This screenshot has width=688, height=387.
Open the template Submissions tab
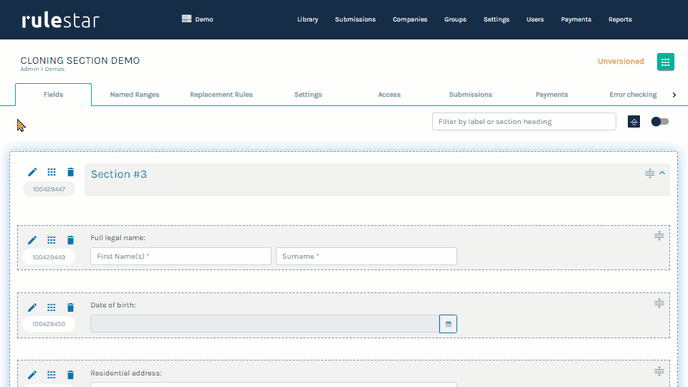470,94
